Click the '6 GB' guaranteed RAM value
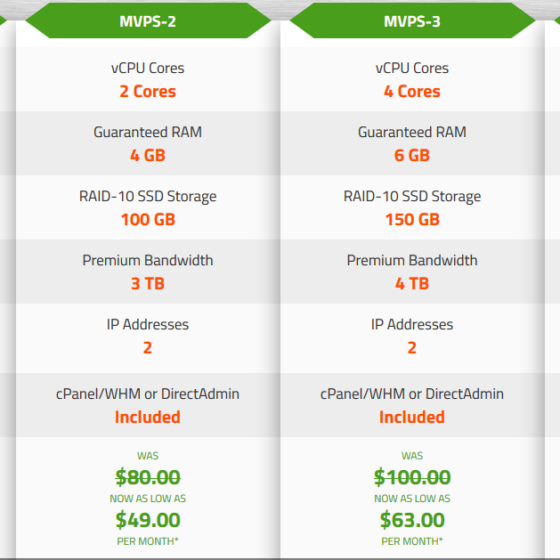 click(412, 155)
